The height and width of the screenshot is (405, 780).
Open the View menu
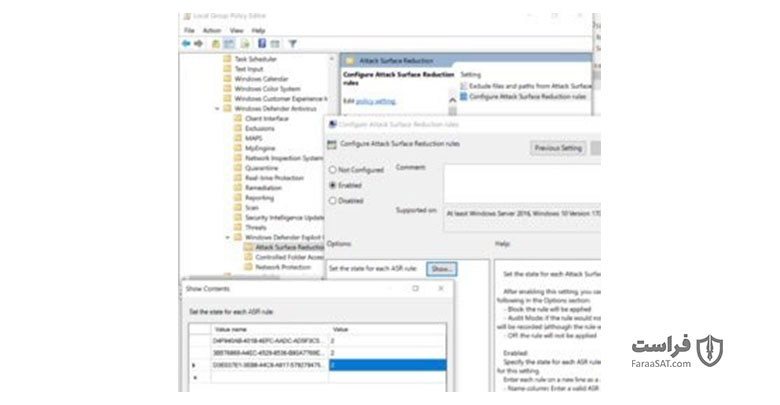point(236,30)
